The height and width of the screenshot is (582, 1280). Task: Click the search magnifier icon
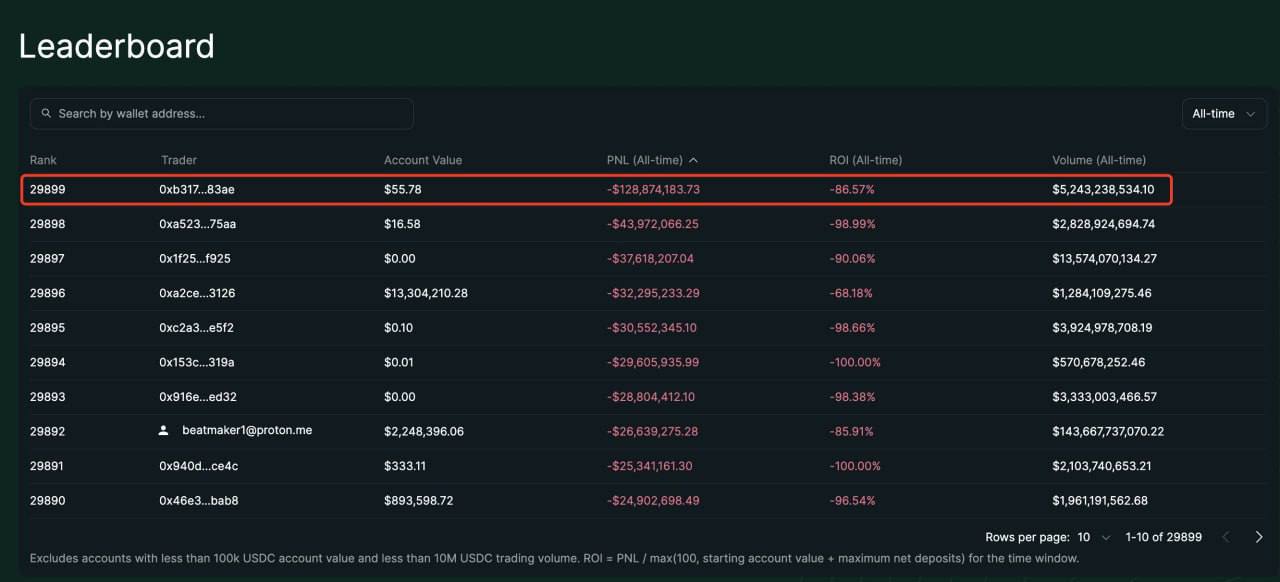pos(46,114)
